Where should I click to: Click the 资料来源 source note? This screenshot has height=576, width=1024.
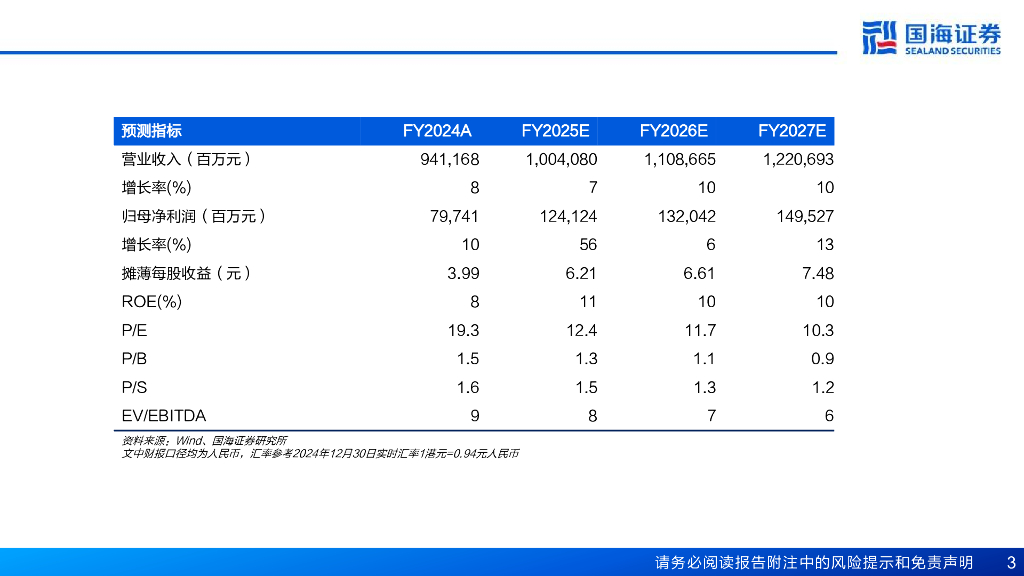pyautogui.click(x=204, y=441)
